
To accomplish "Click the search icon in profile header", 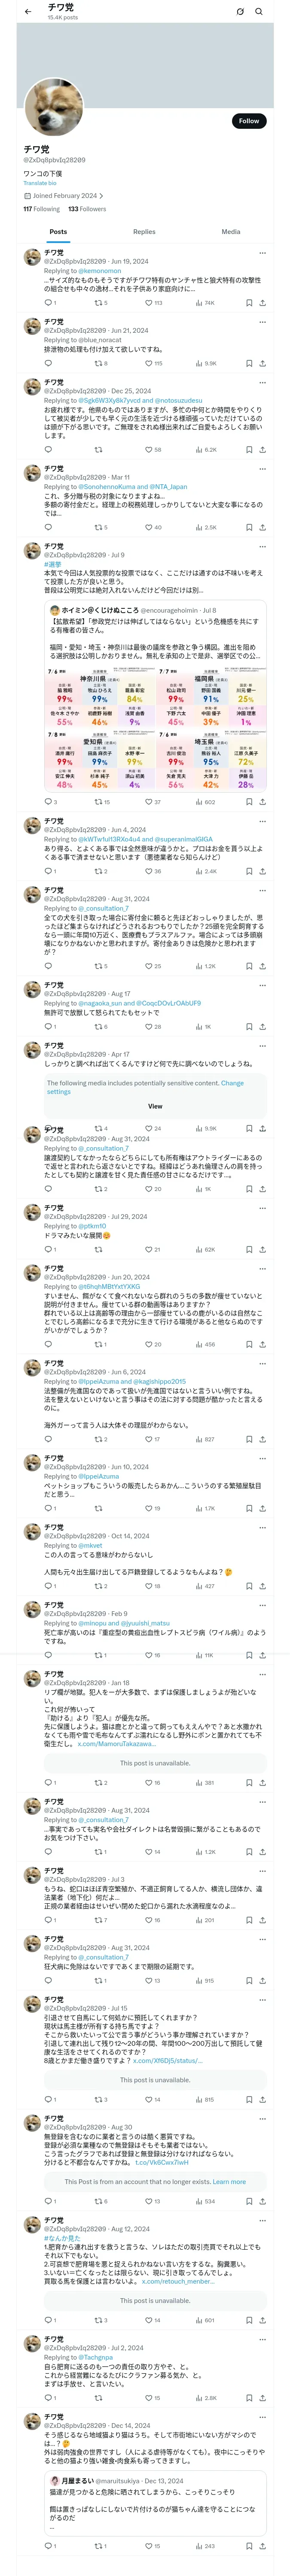I will point(259,12).
